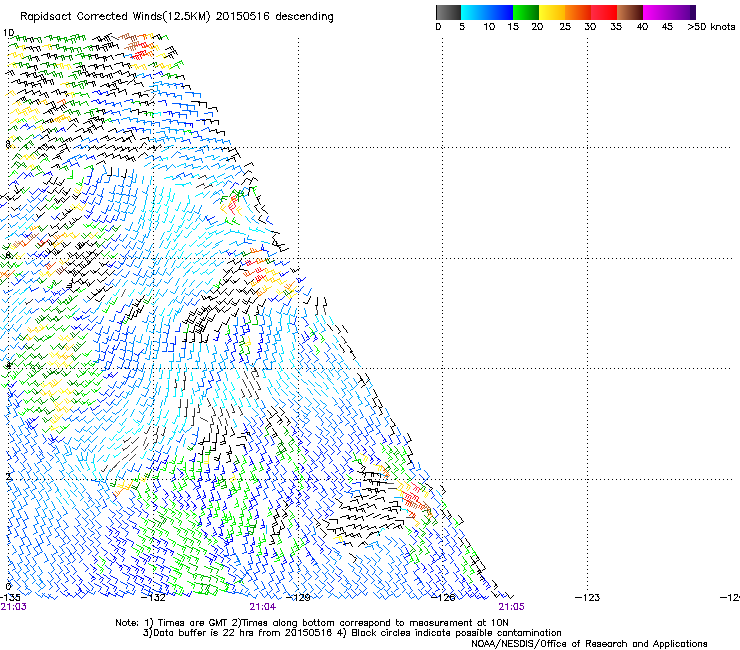Pick the red 30-35 knots legend swatch
The image size is (740, 650).
pos(604,12)
